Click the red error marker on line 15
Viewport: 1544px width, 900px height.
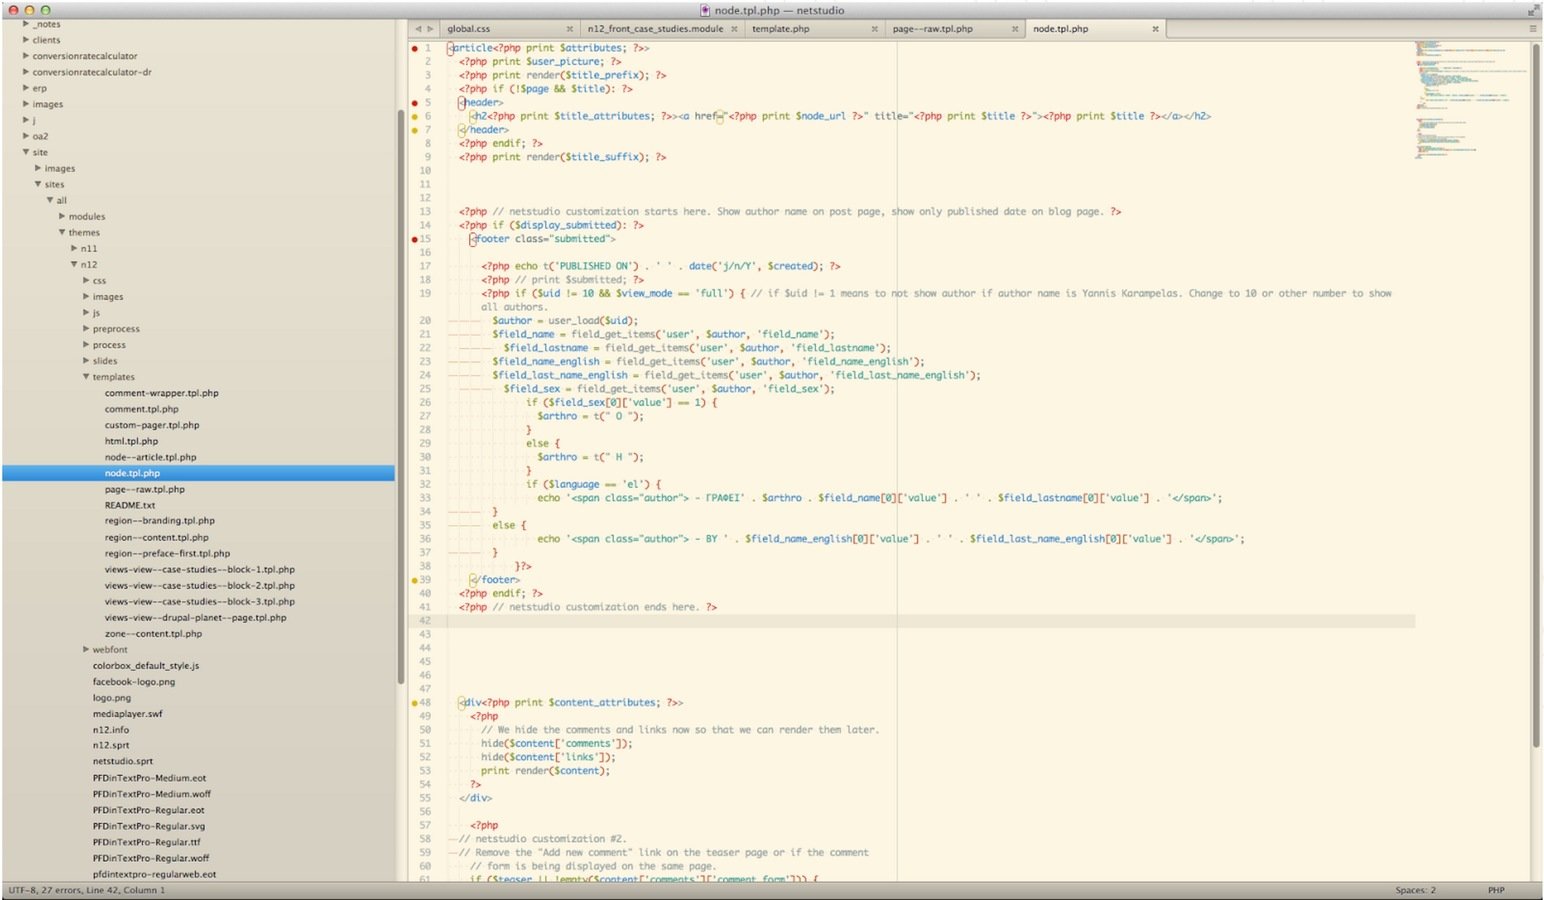[414, 239]
